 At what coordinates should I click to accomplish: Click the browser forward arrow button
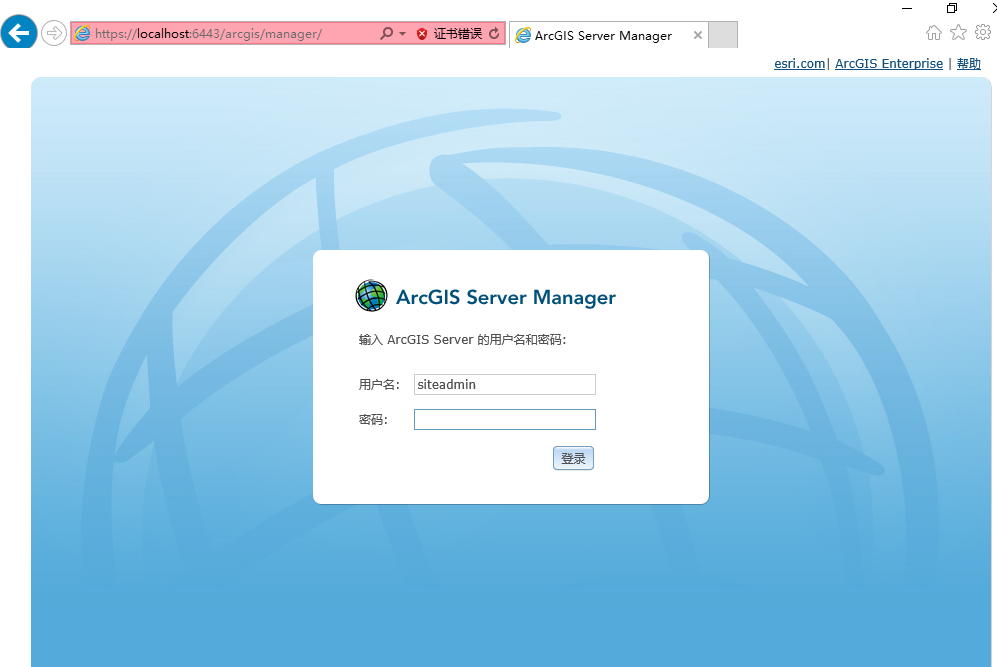(x=54, y=33)
